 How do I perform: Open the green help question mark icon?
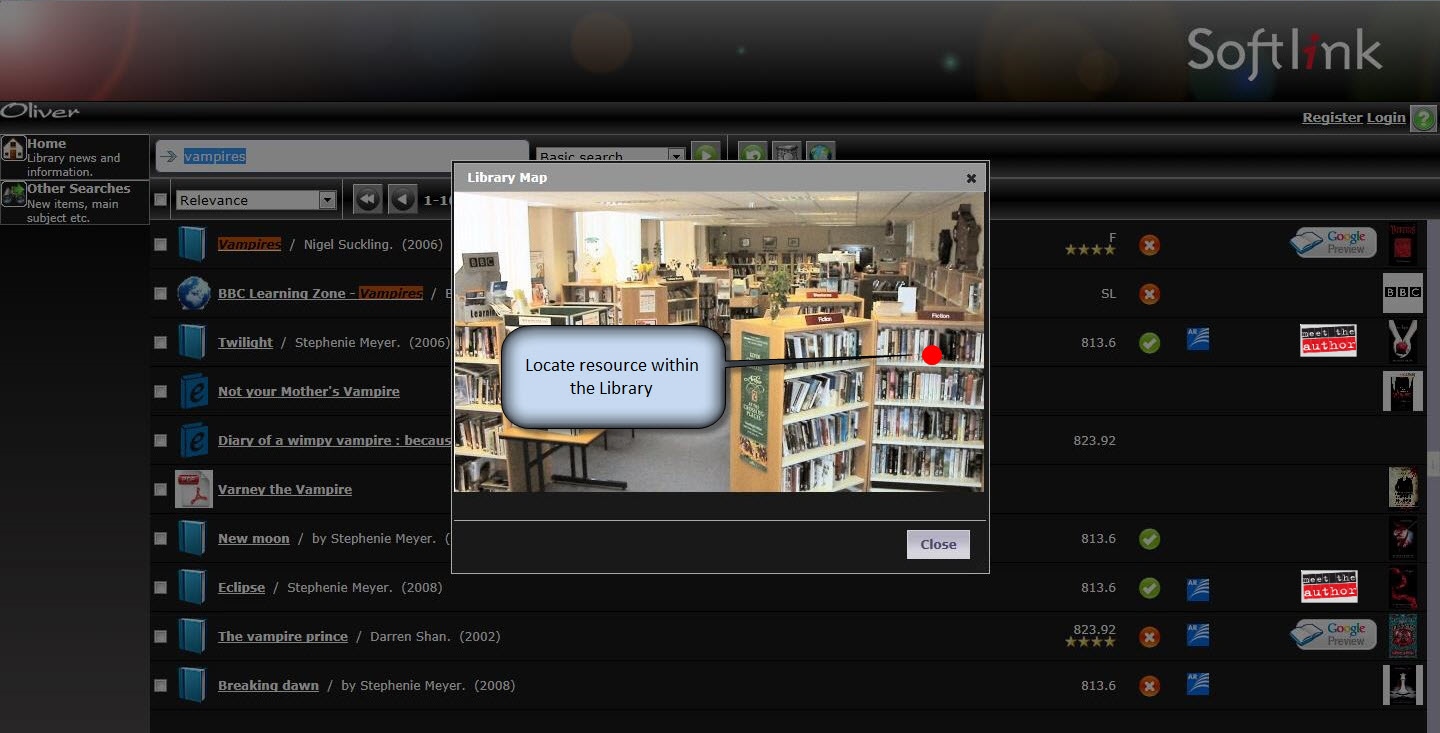click(1422, 118)
